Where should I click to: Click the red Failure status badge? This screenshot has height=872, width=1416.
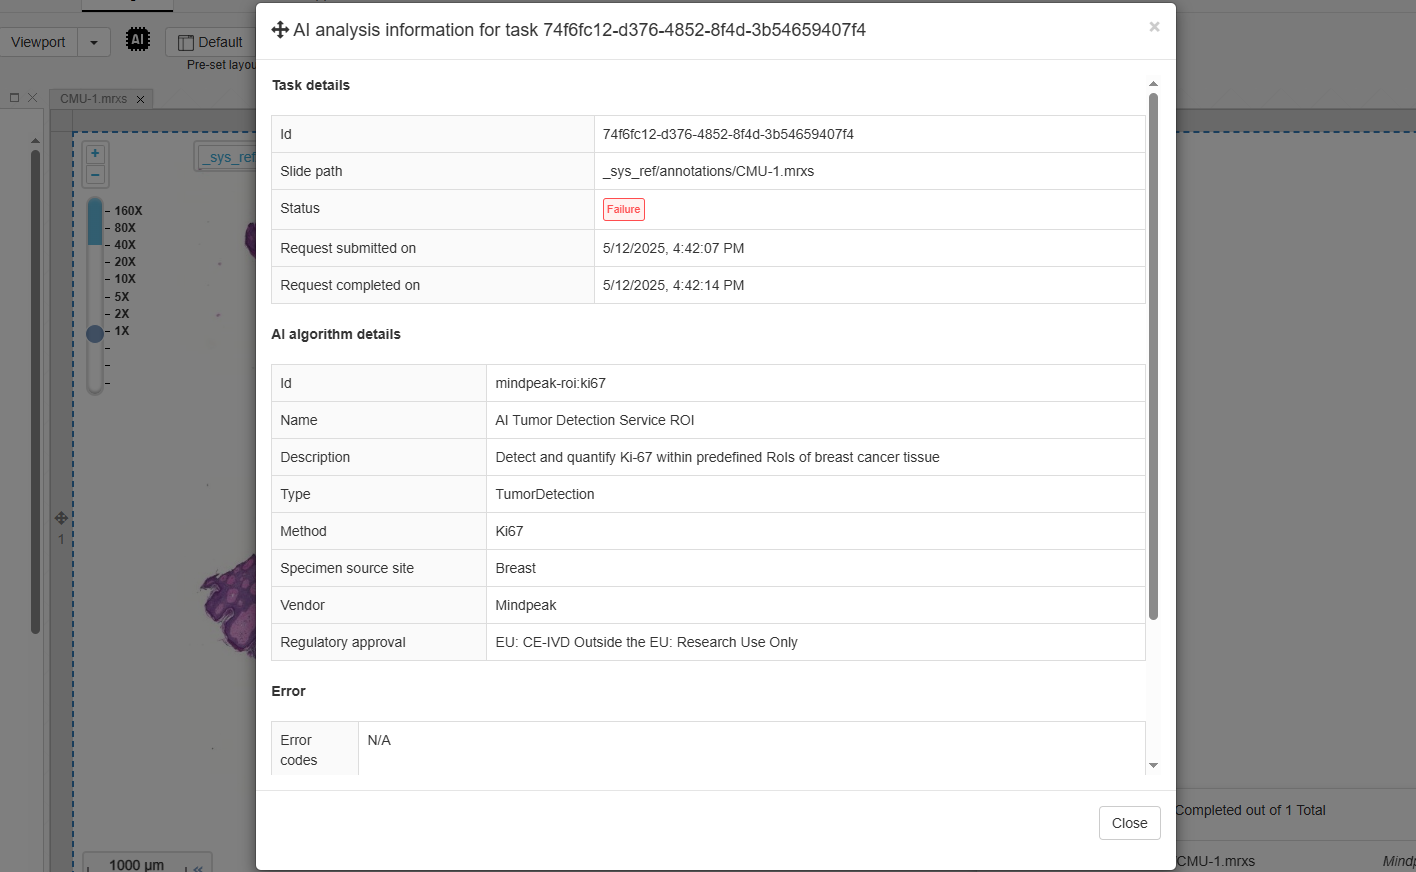coord(623,209)
